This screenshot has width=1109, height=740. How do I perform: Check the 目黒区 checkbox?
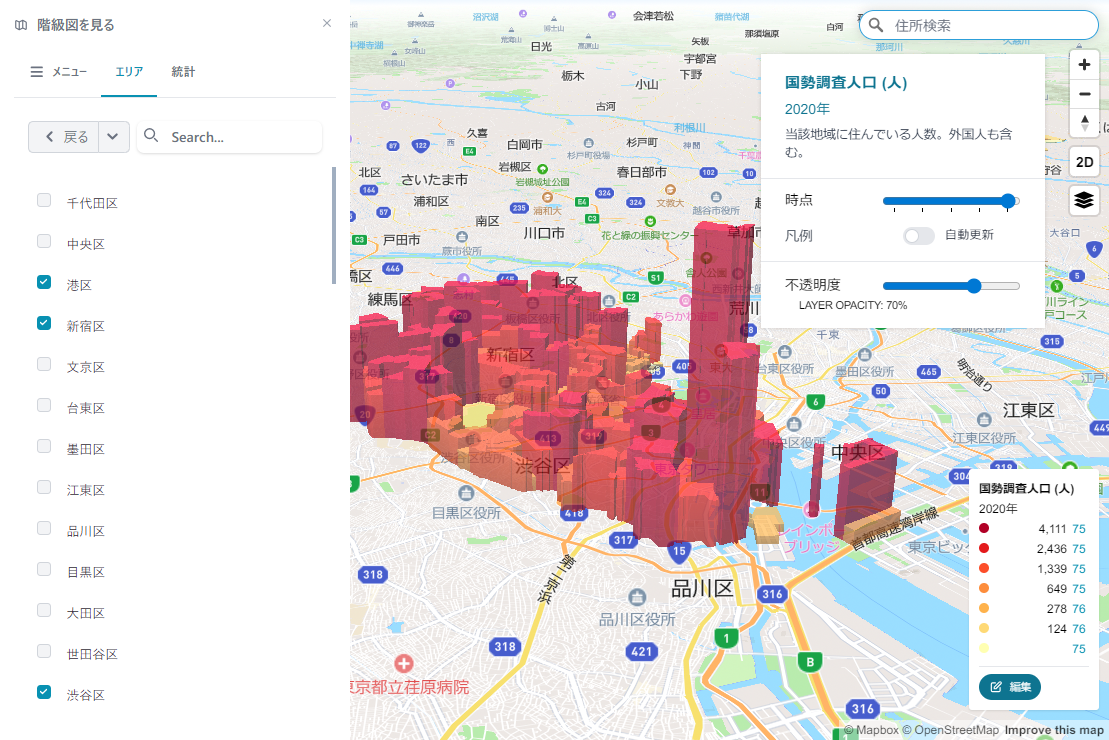click(44, 570)
